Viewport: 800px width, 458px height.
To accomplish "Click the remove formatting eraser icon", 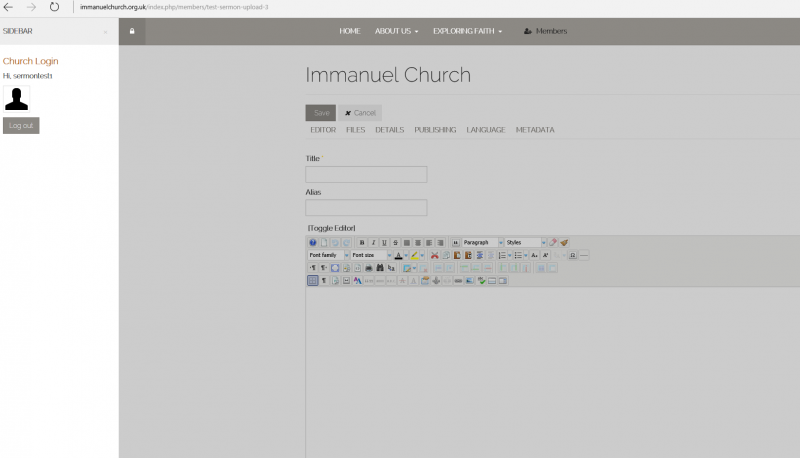I will (553, 242).
